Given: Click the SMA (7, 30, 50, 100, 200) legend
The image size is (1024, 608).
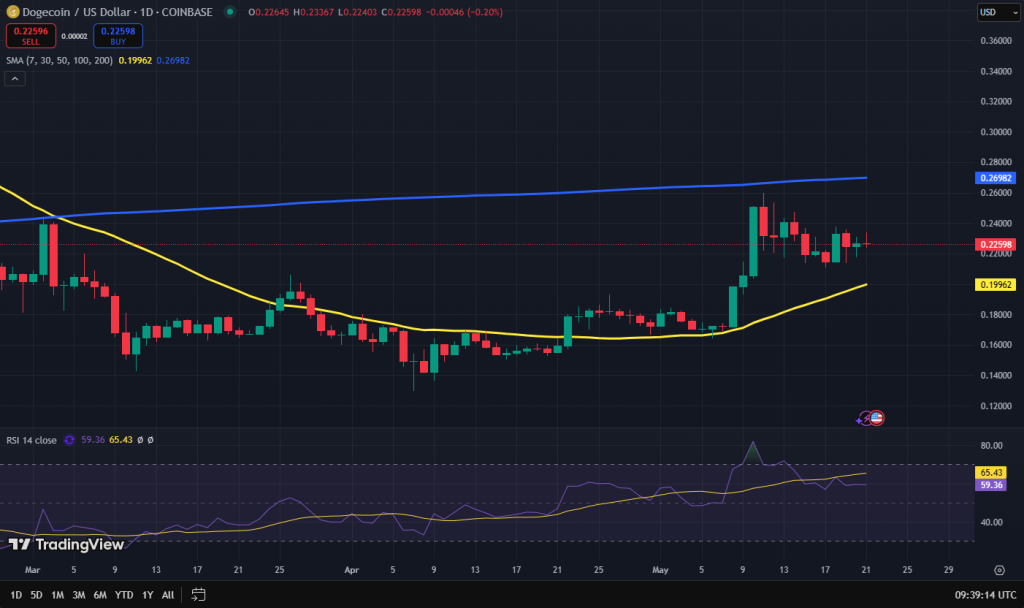Looking at the screenshot, I should 59,60.
